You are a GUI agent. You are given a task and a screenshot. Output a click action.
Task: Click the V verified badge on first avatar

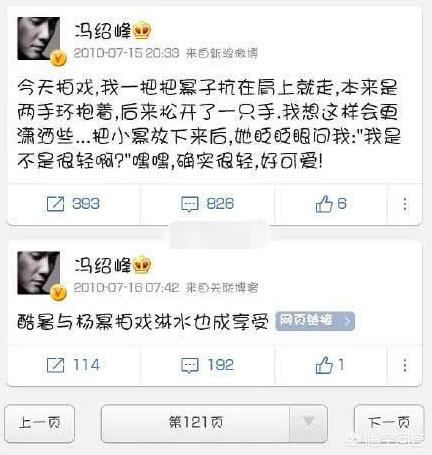(59, 59)
